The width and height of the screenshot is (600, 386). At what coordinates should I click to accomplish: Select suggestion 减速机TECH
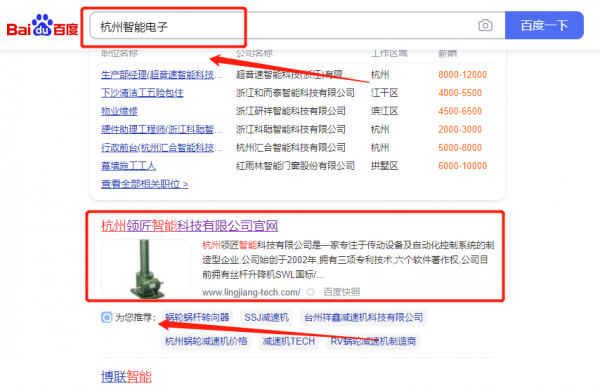point(289,341)
